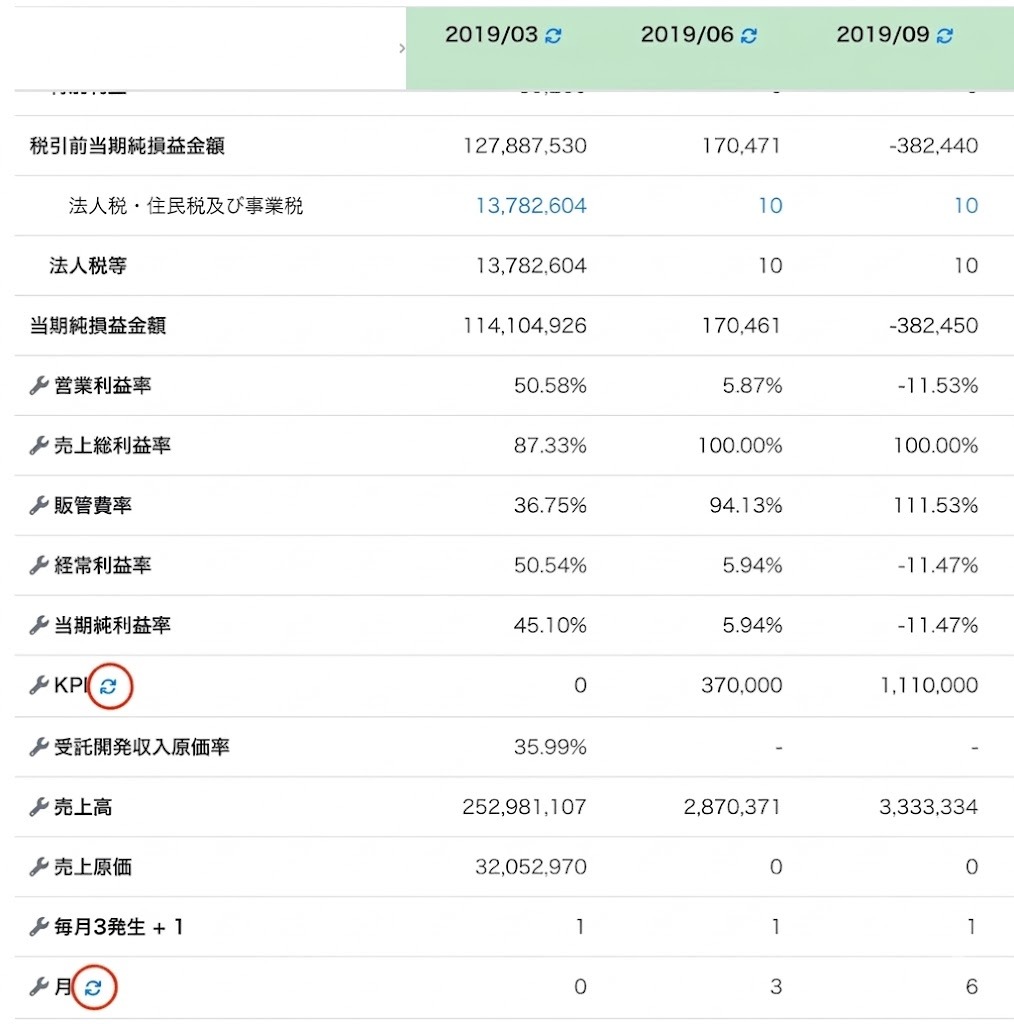Image resolution: width=1014 pixels, height=1024 pixels.
Task: Open the 13,782,604 corporate tax link
Action: 531,206
